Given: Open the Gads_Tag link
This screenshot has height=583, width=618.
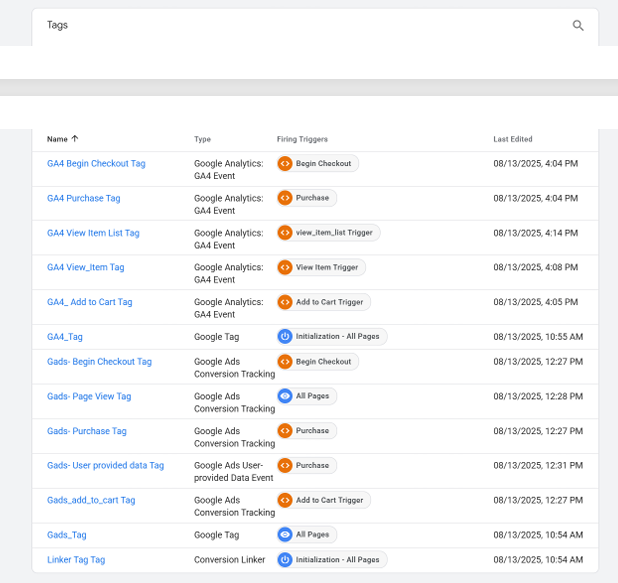Looking at the screenshot, I should (x=67, y=535).
